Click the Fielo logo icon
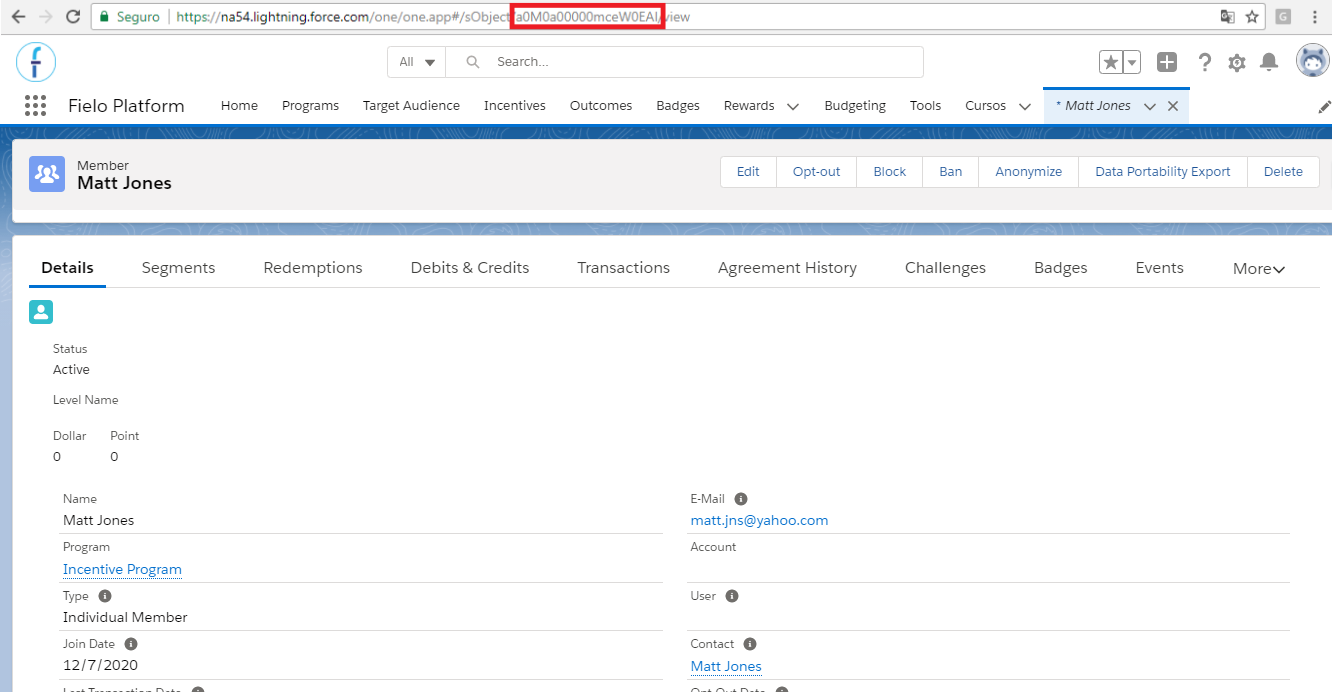 pos(36,62)
